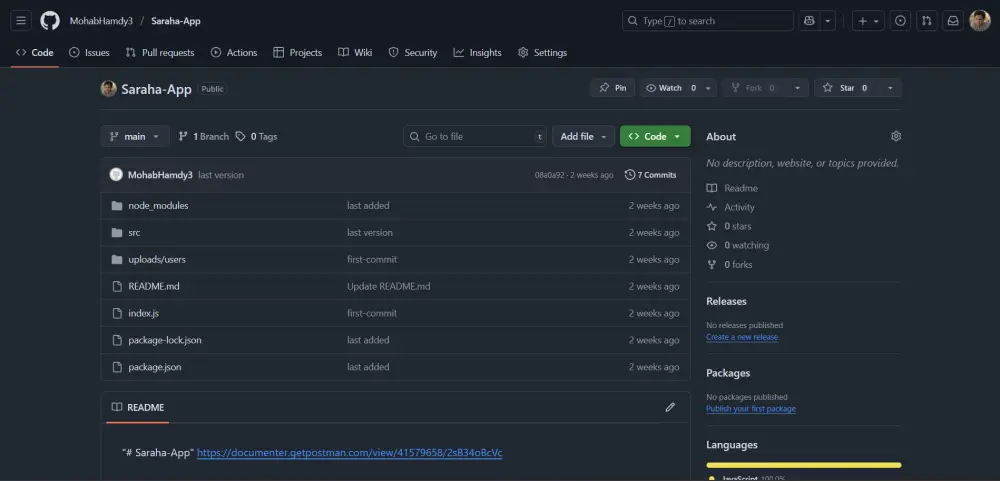Click the forks icon in About
Image resolution: width=1000 pixels, height=481 pixels.
pyautogui.click(x=712, y=264)
